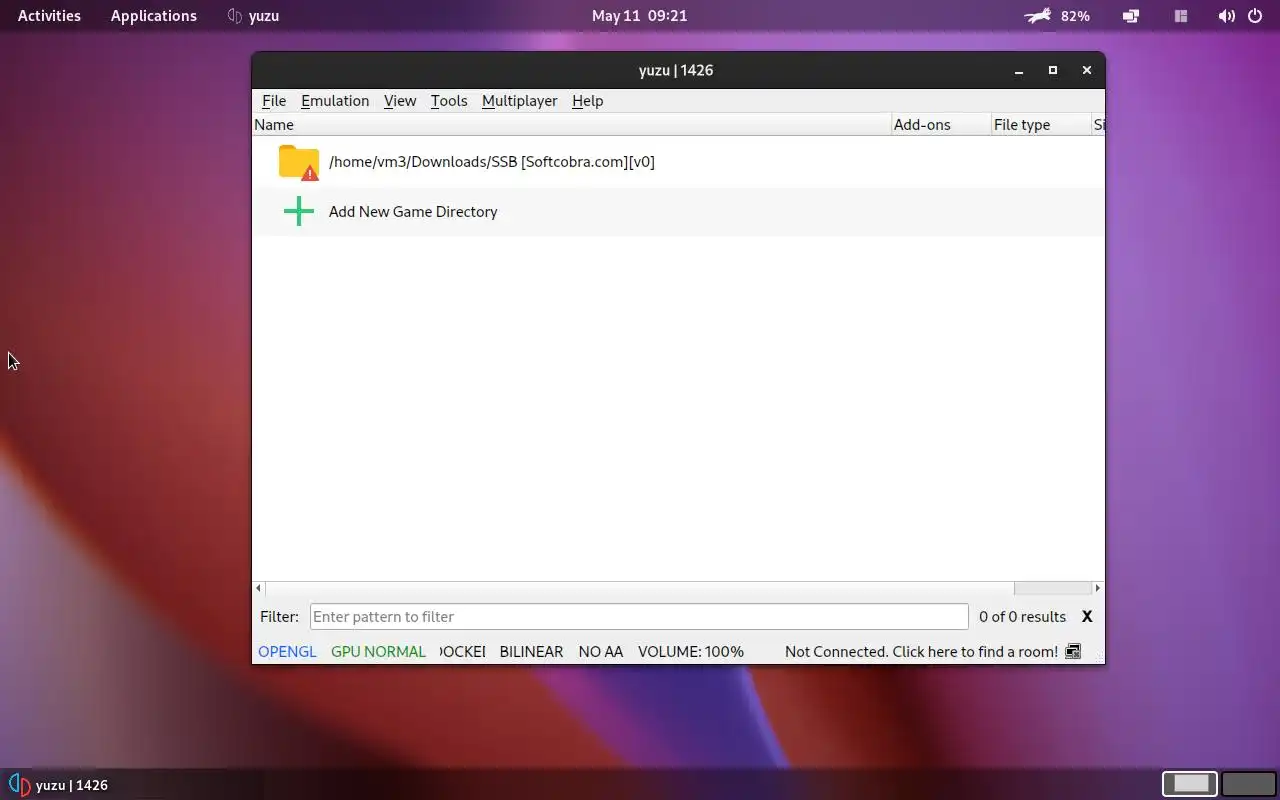Sort by the Add-ons column header
The image size is (1280, 800).
(941, 125)
